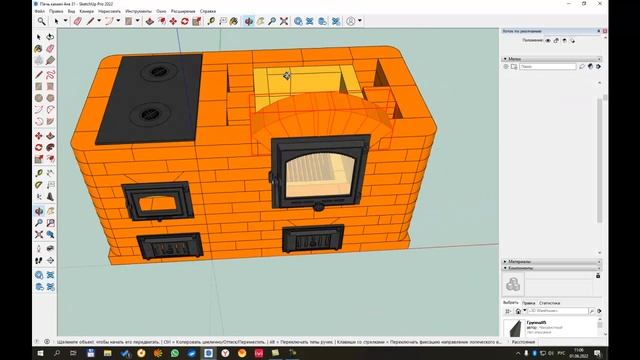Open the Select tool dropdown arrow
Viewport: 640px width, 360px height.
point(65,21)
